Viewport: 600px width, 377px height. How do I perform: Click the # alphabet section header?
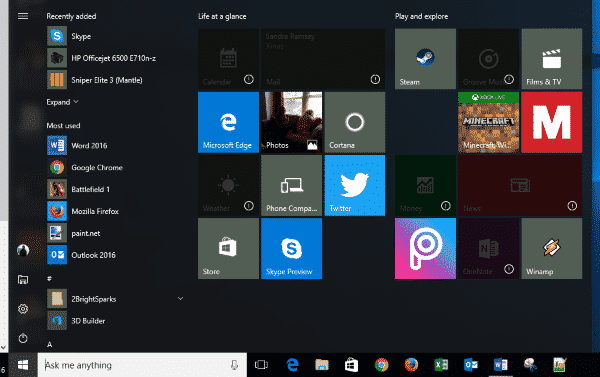pos(49,279)
